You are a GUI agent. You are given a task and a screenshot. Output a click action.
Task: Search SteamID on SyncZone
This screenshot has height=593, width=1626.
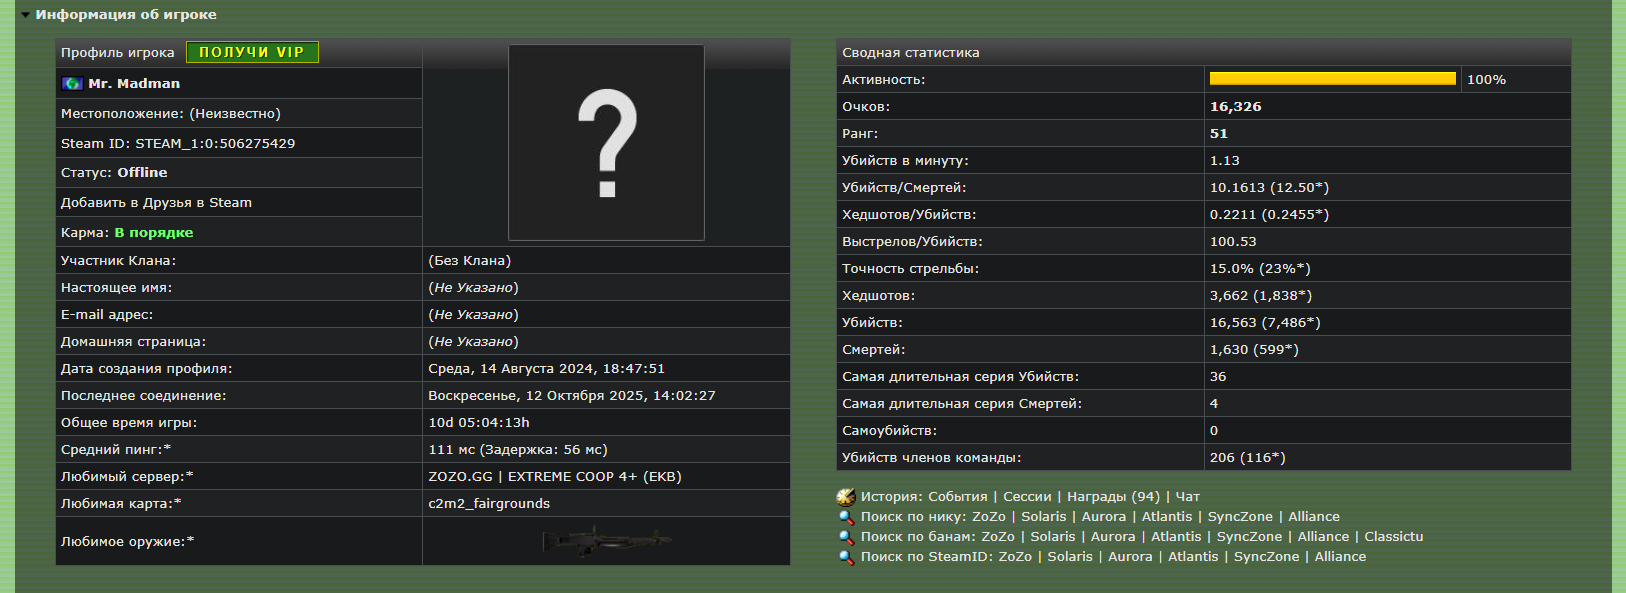tap(1266, 557)
